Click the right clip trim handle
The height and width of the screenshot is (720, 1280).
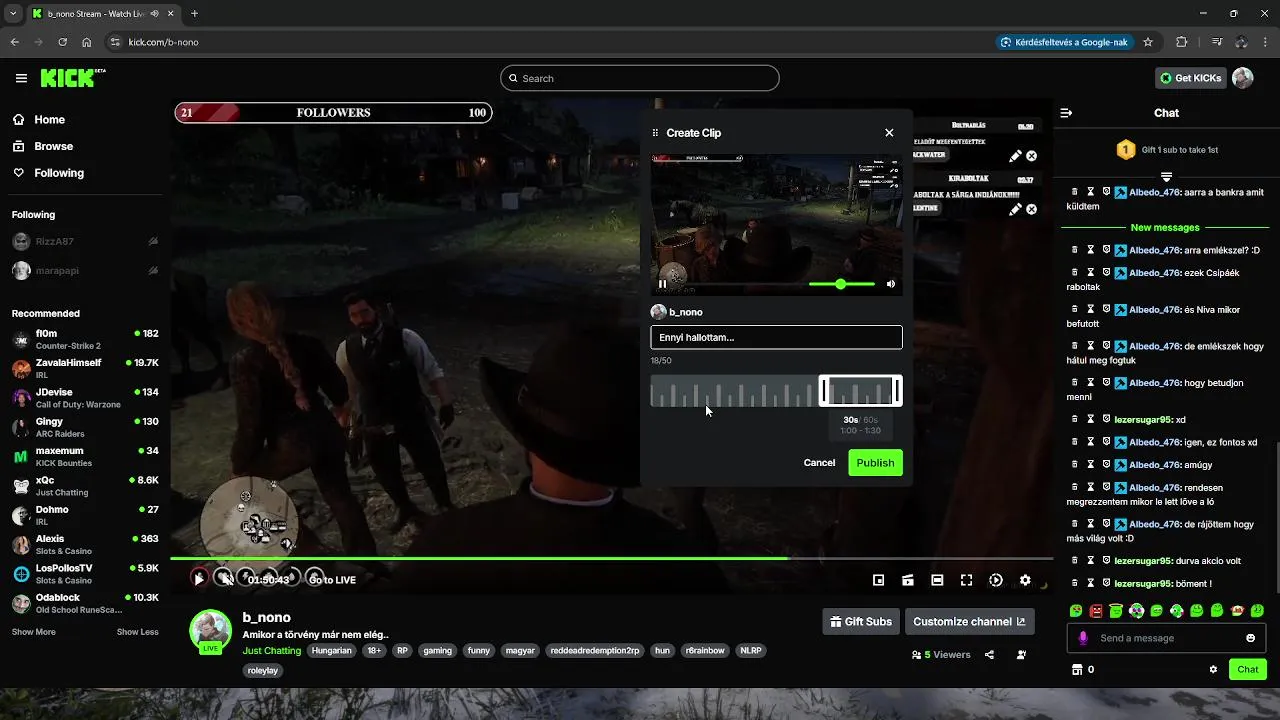pos(898,390)
